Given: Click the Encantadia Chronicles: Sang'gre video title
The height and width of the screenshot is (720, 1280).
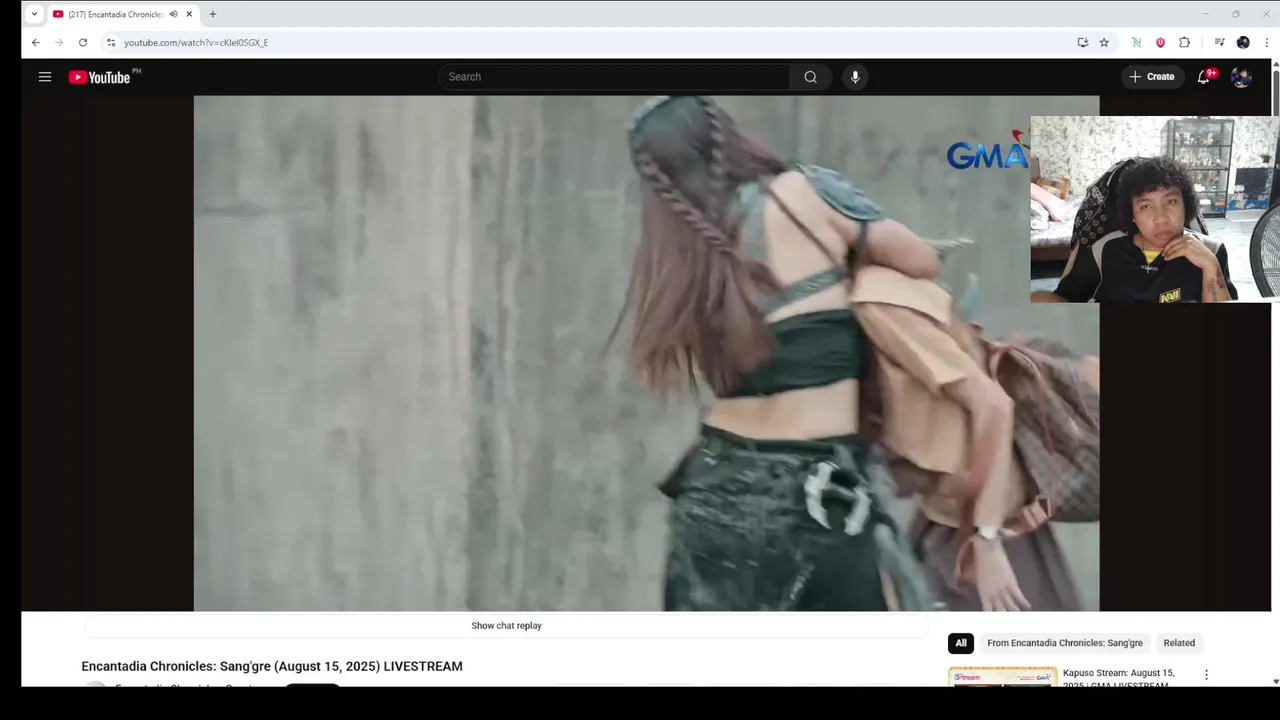Looking at the screenshot, I should click(x=272, y=667).
